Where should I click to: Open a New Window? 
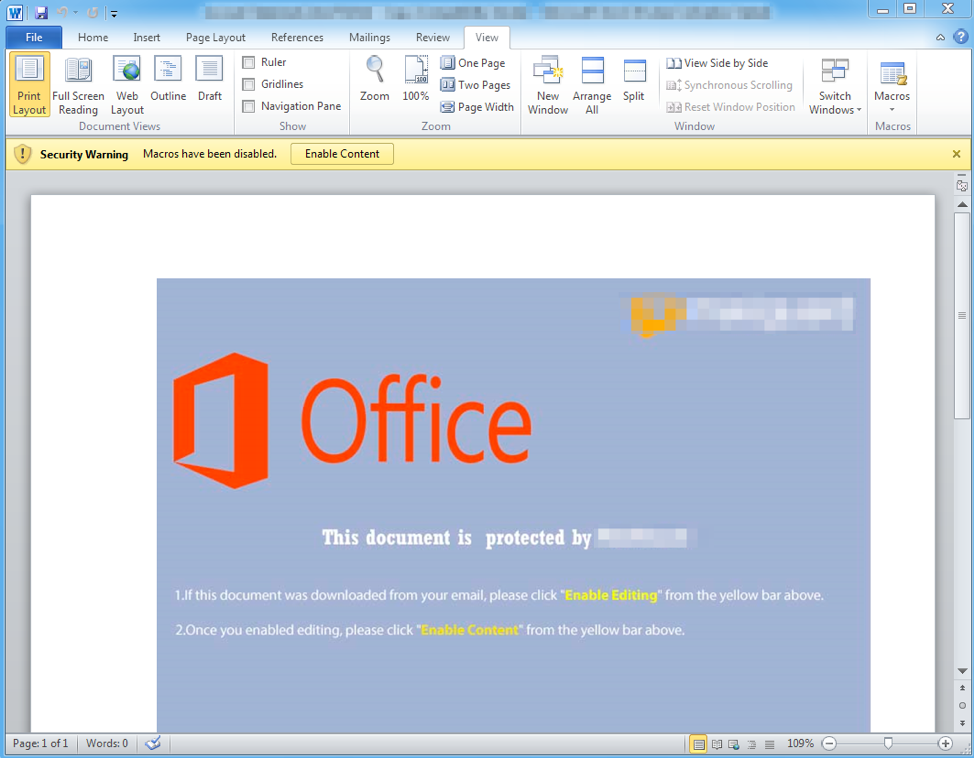click(548, 85)
